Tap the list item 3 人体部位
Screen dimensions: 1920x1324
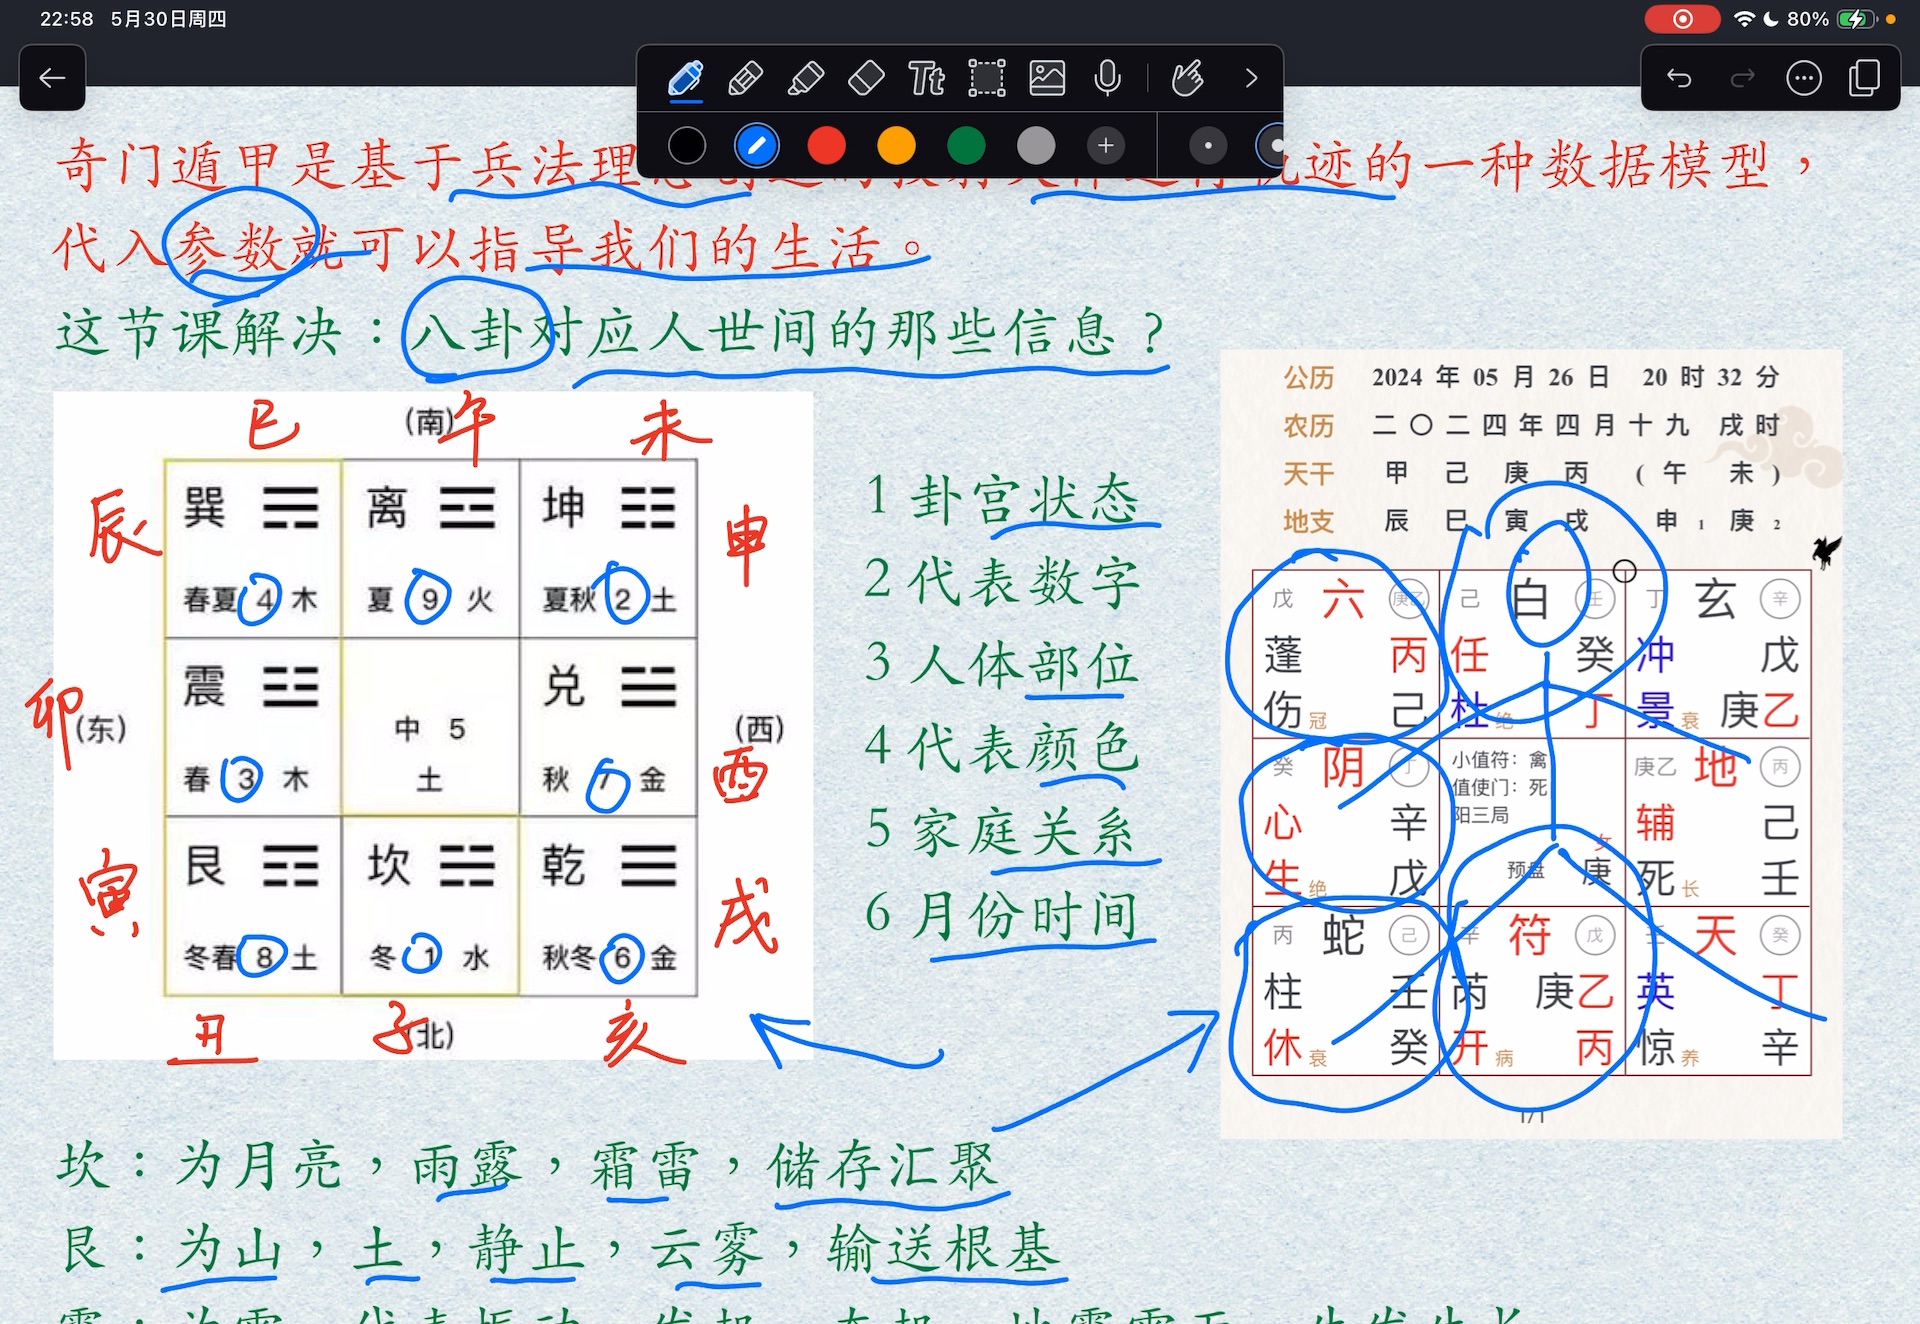[1003, 664]
